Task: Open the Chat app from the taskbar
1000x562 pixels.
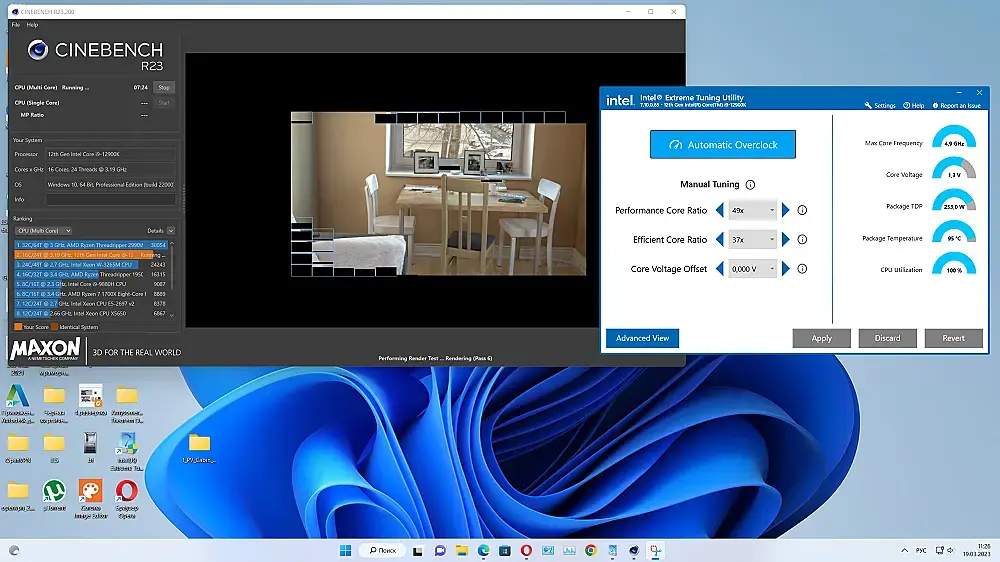Action: [x=440, y=551]
